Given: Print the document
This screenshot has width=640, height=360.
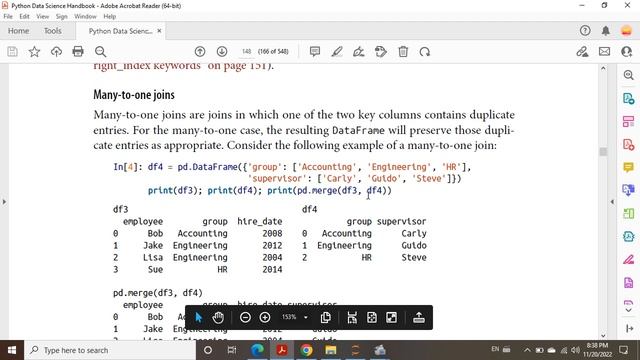Looking at the screenshot, I should 78,51.
